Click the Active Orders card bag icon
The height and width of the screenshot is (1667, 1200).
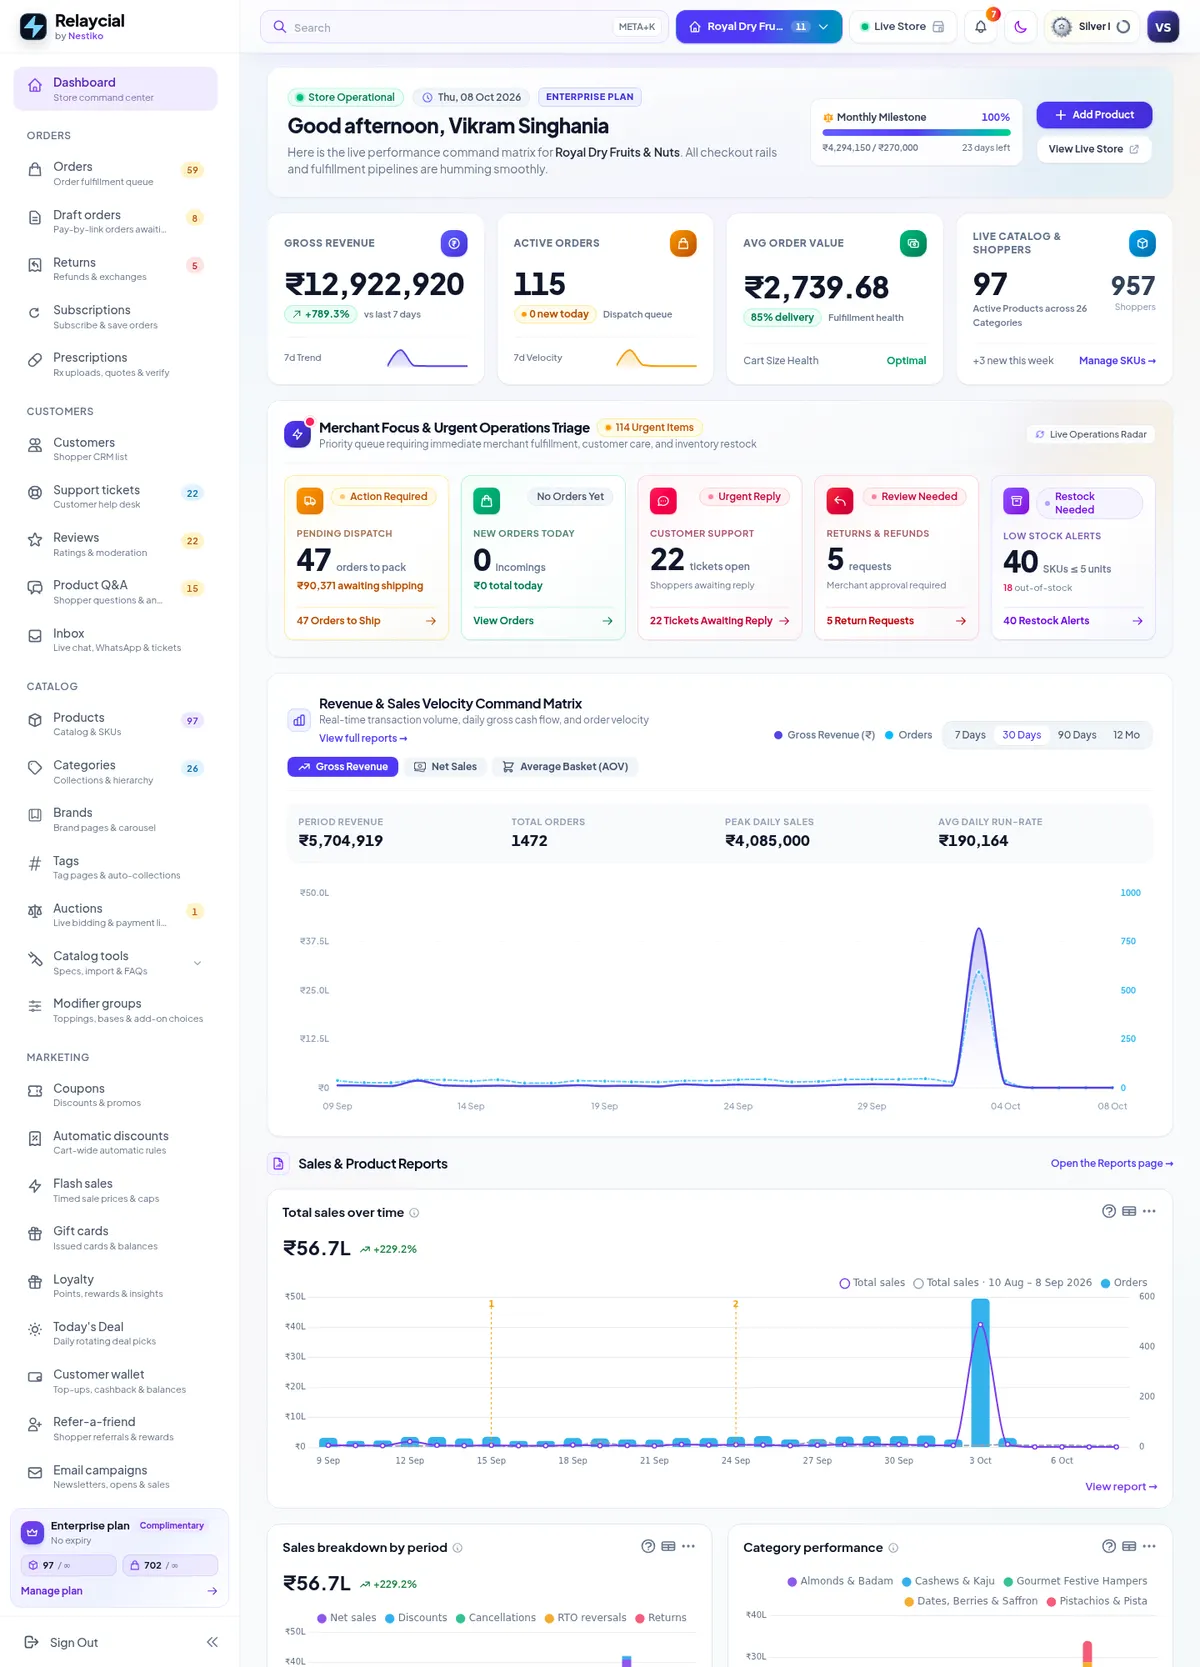click(683, 243)
